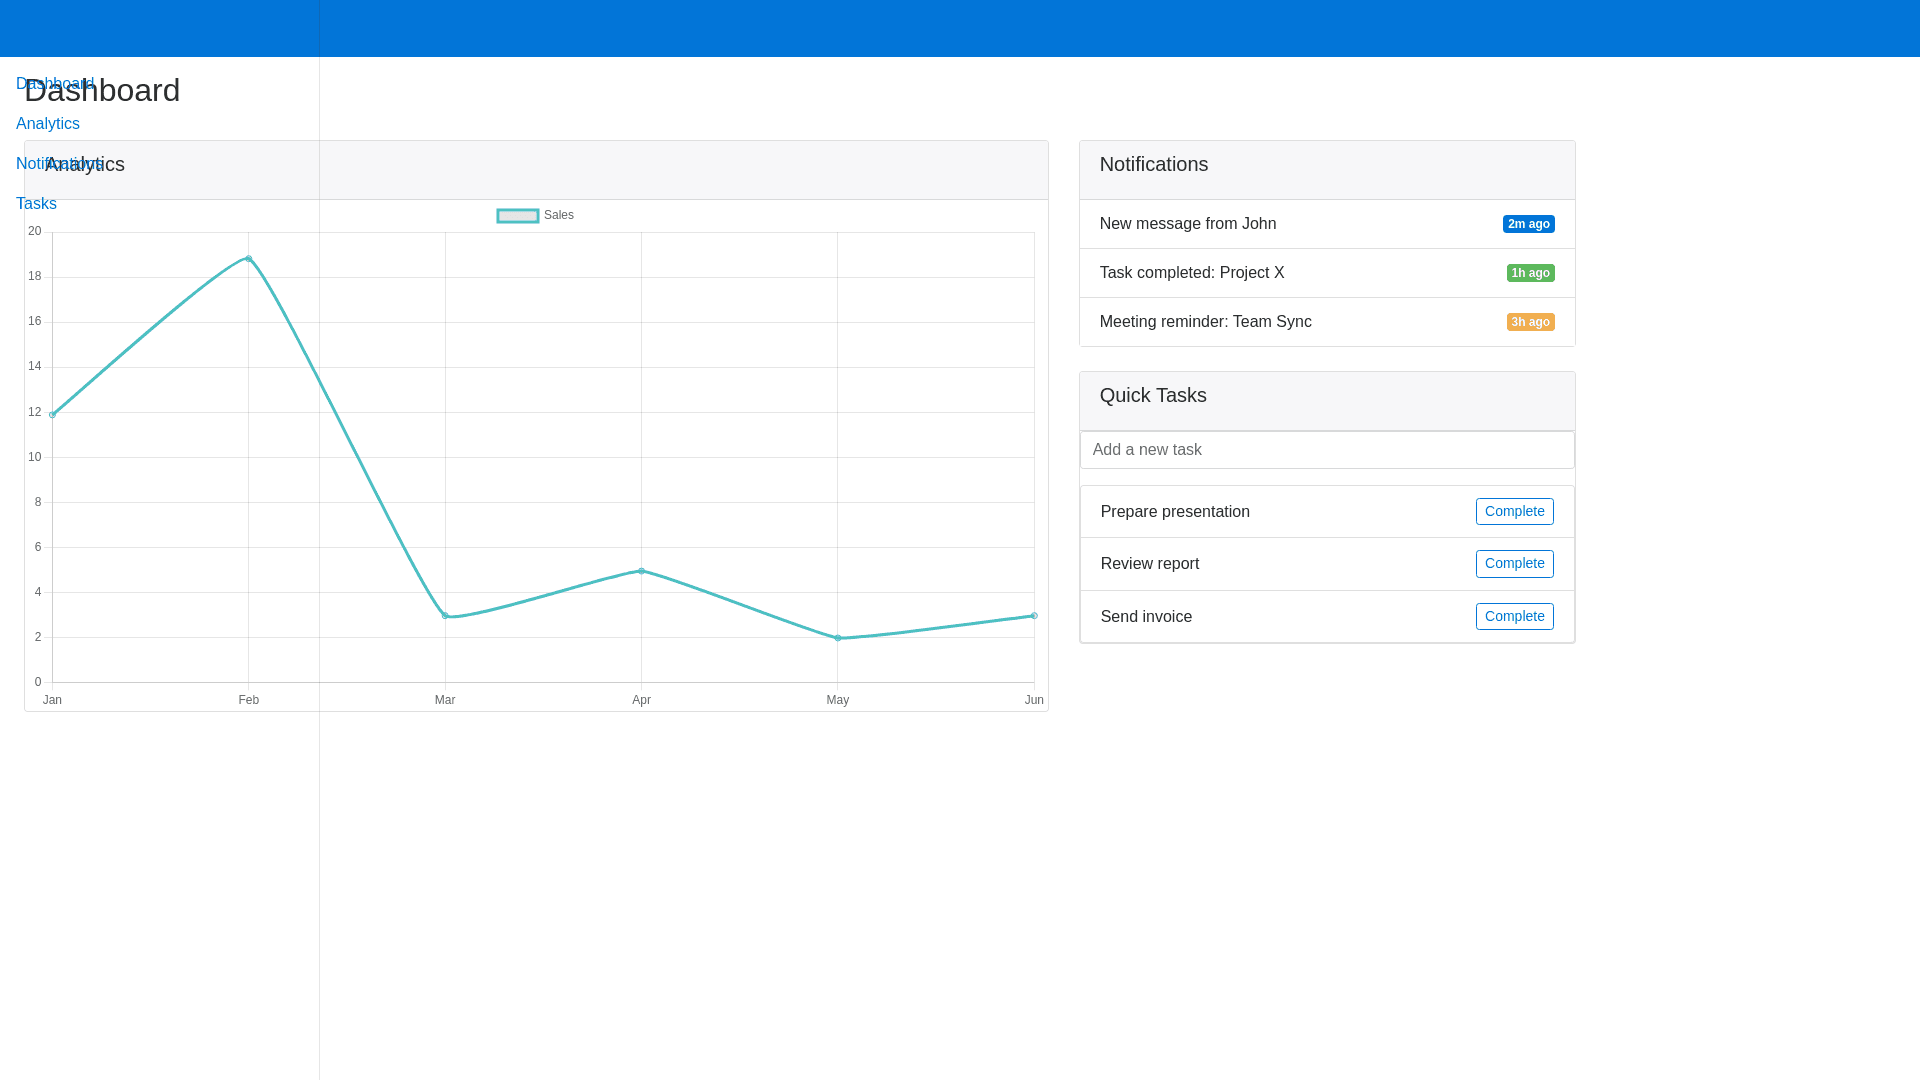The width and height of the screenshot is (1920, 1080).
Task: Click the Add a new task field
Action: (1327, 450)
